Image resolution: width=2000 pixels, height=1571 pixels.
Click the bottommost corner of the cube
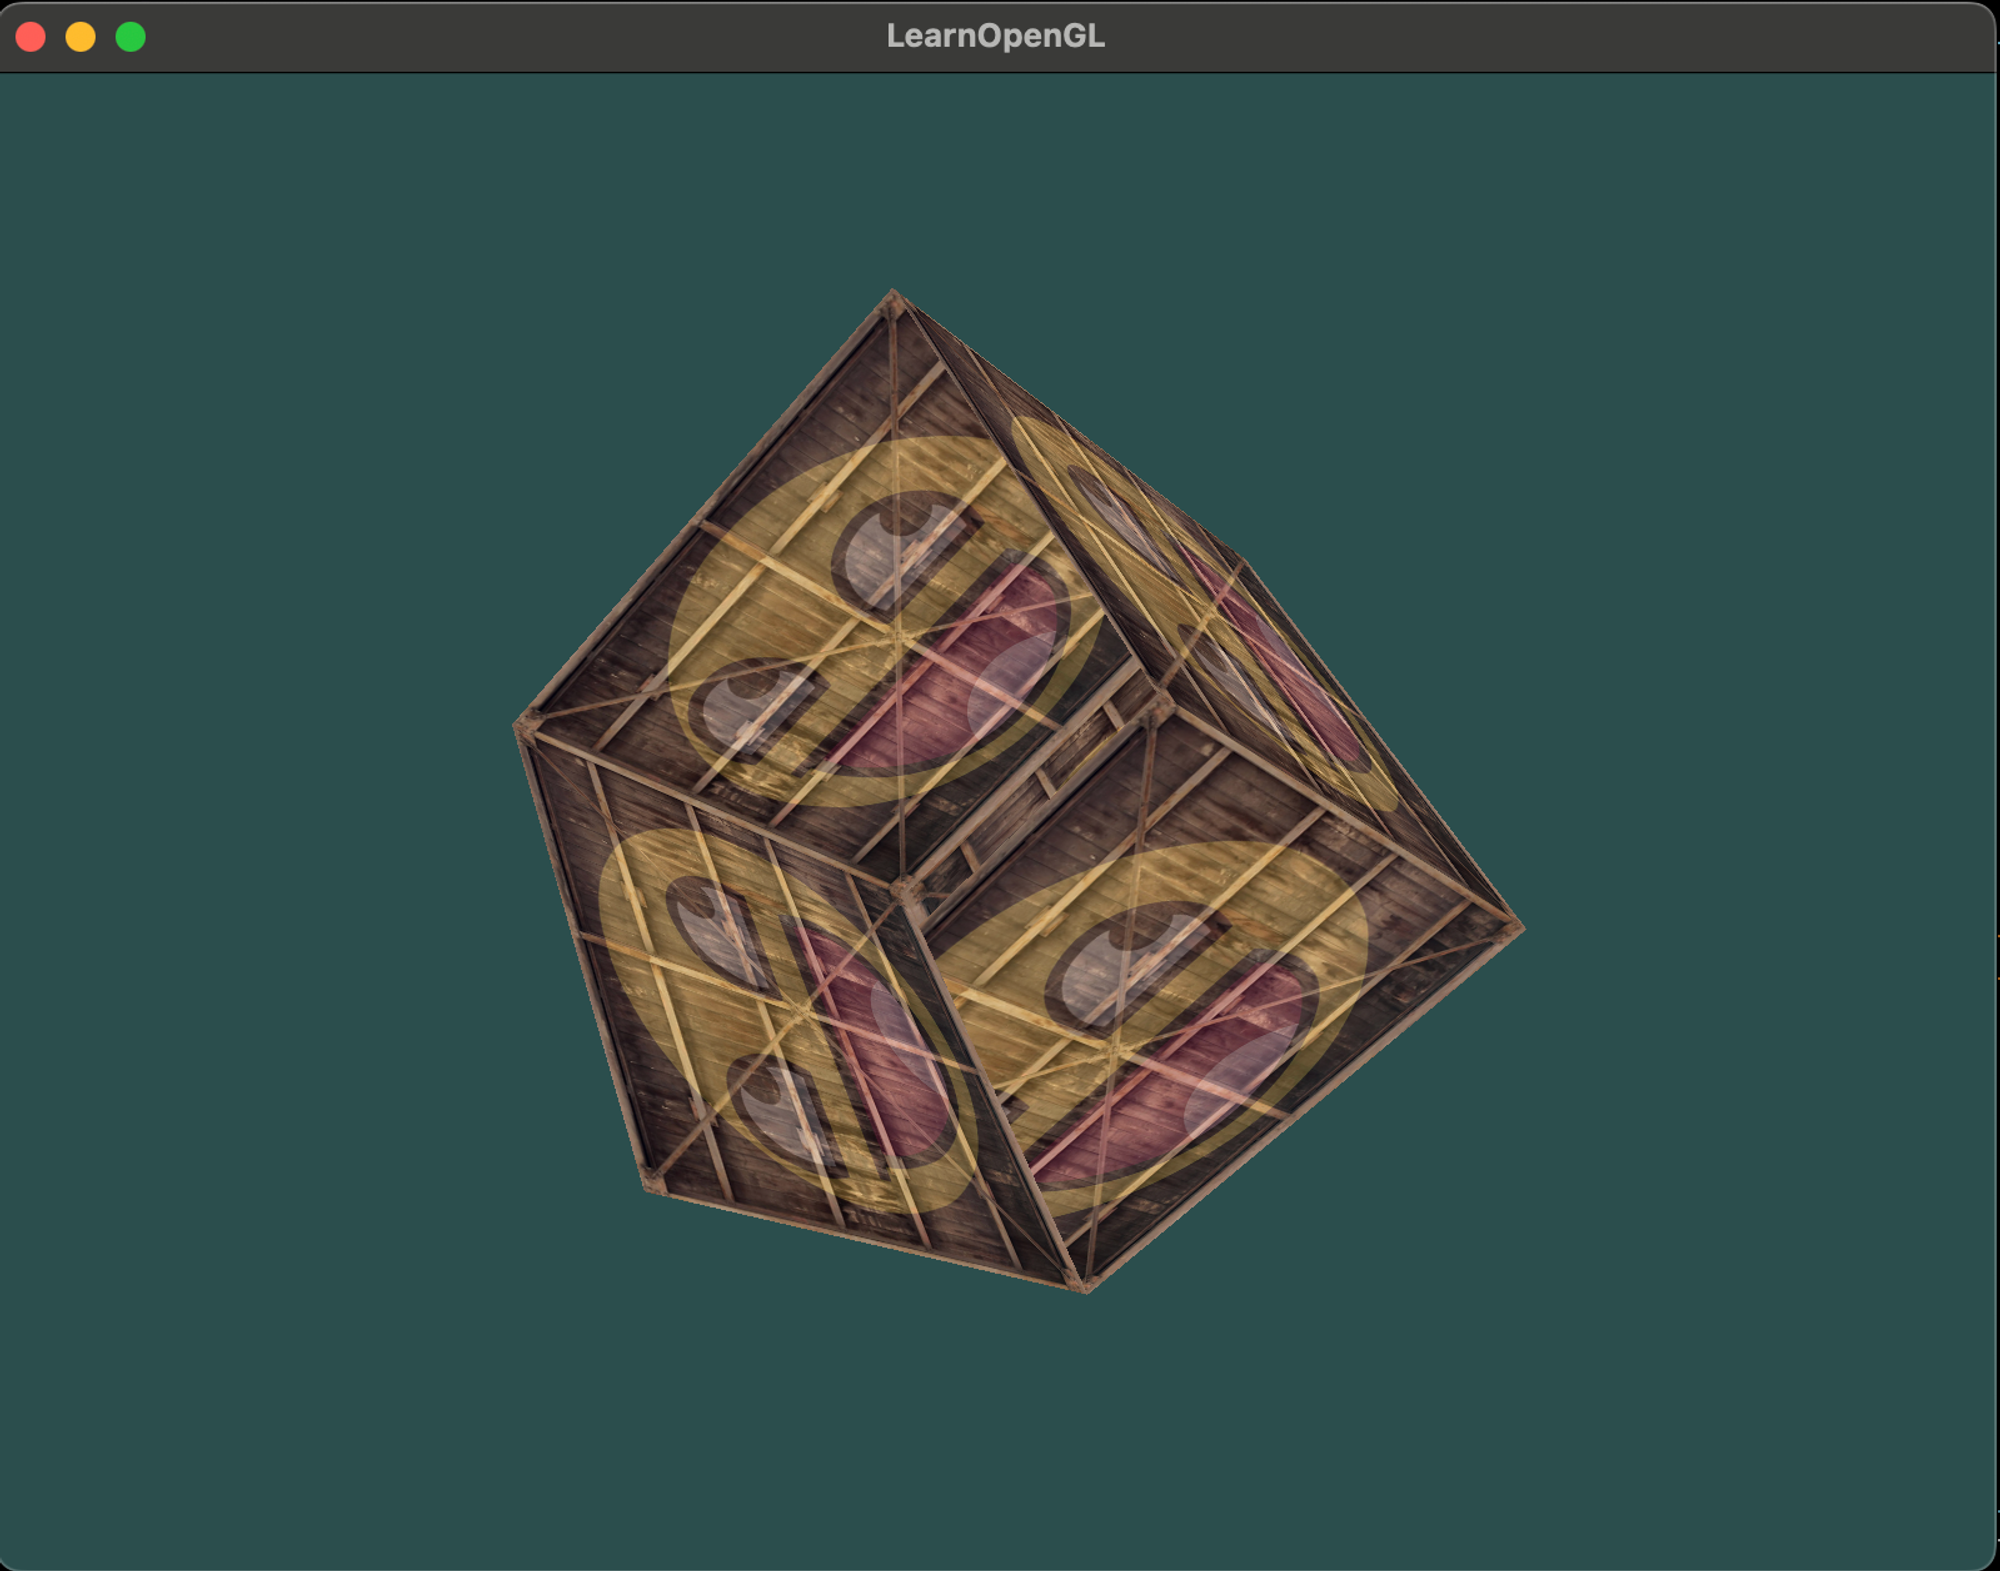click(1085, 1287)
